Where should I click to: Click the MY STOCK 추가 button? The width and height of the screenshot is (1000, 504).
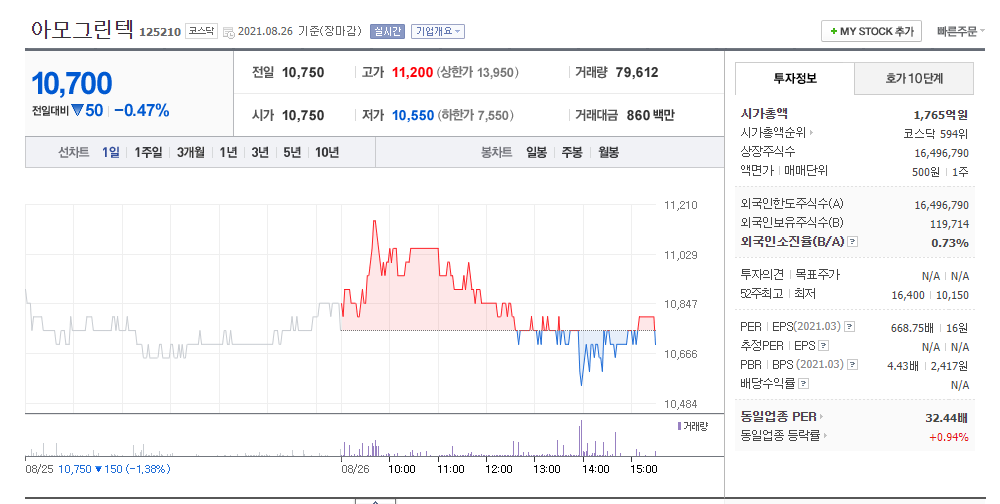click(x=871, y=31)
